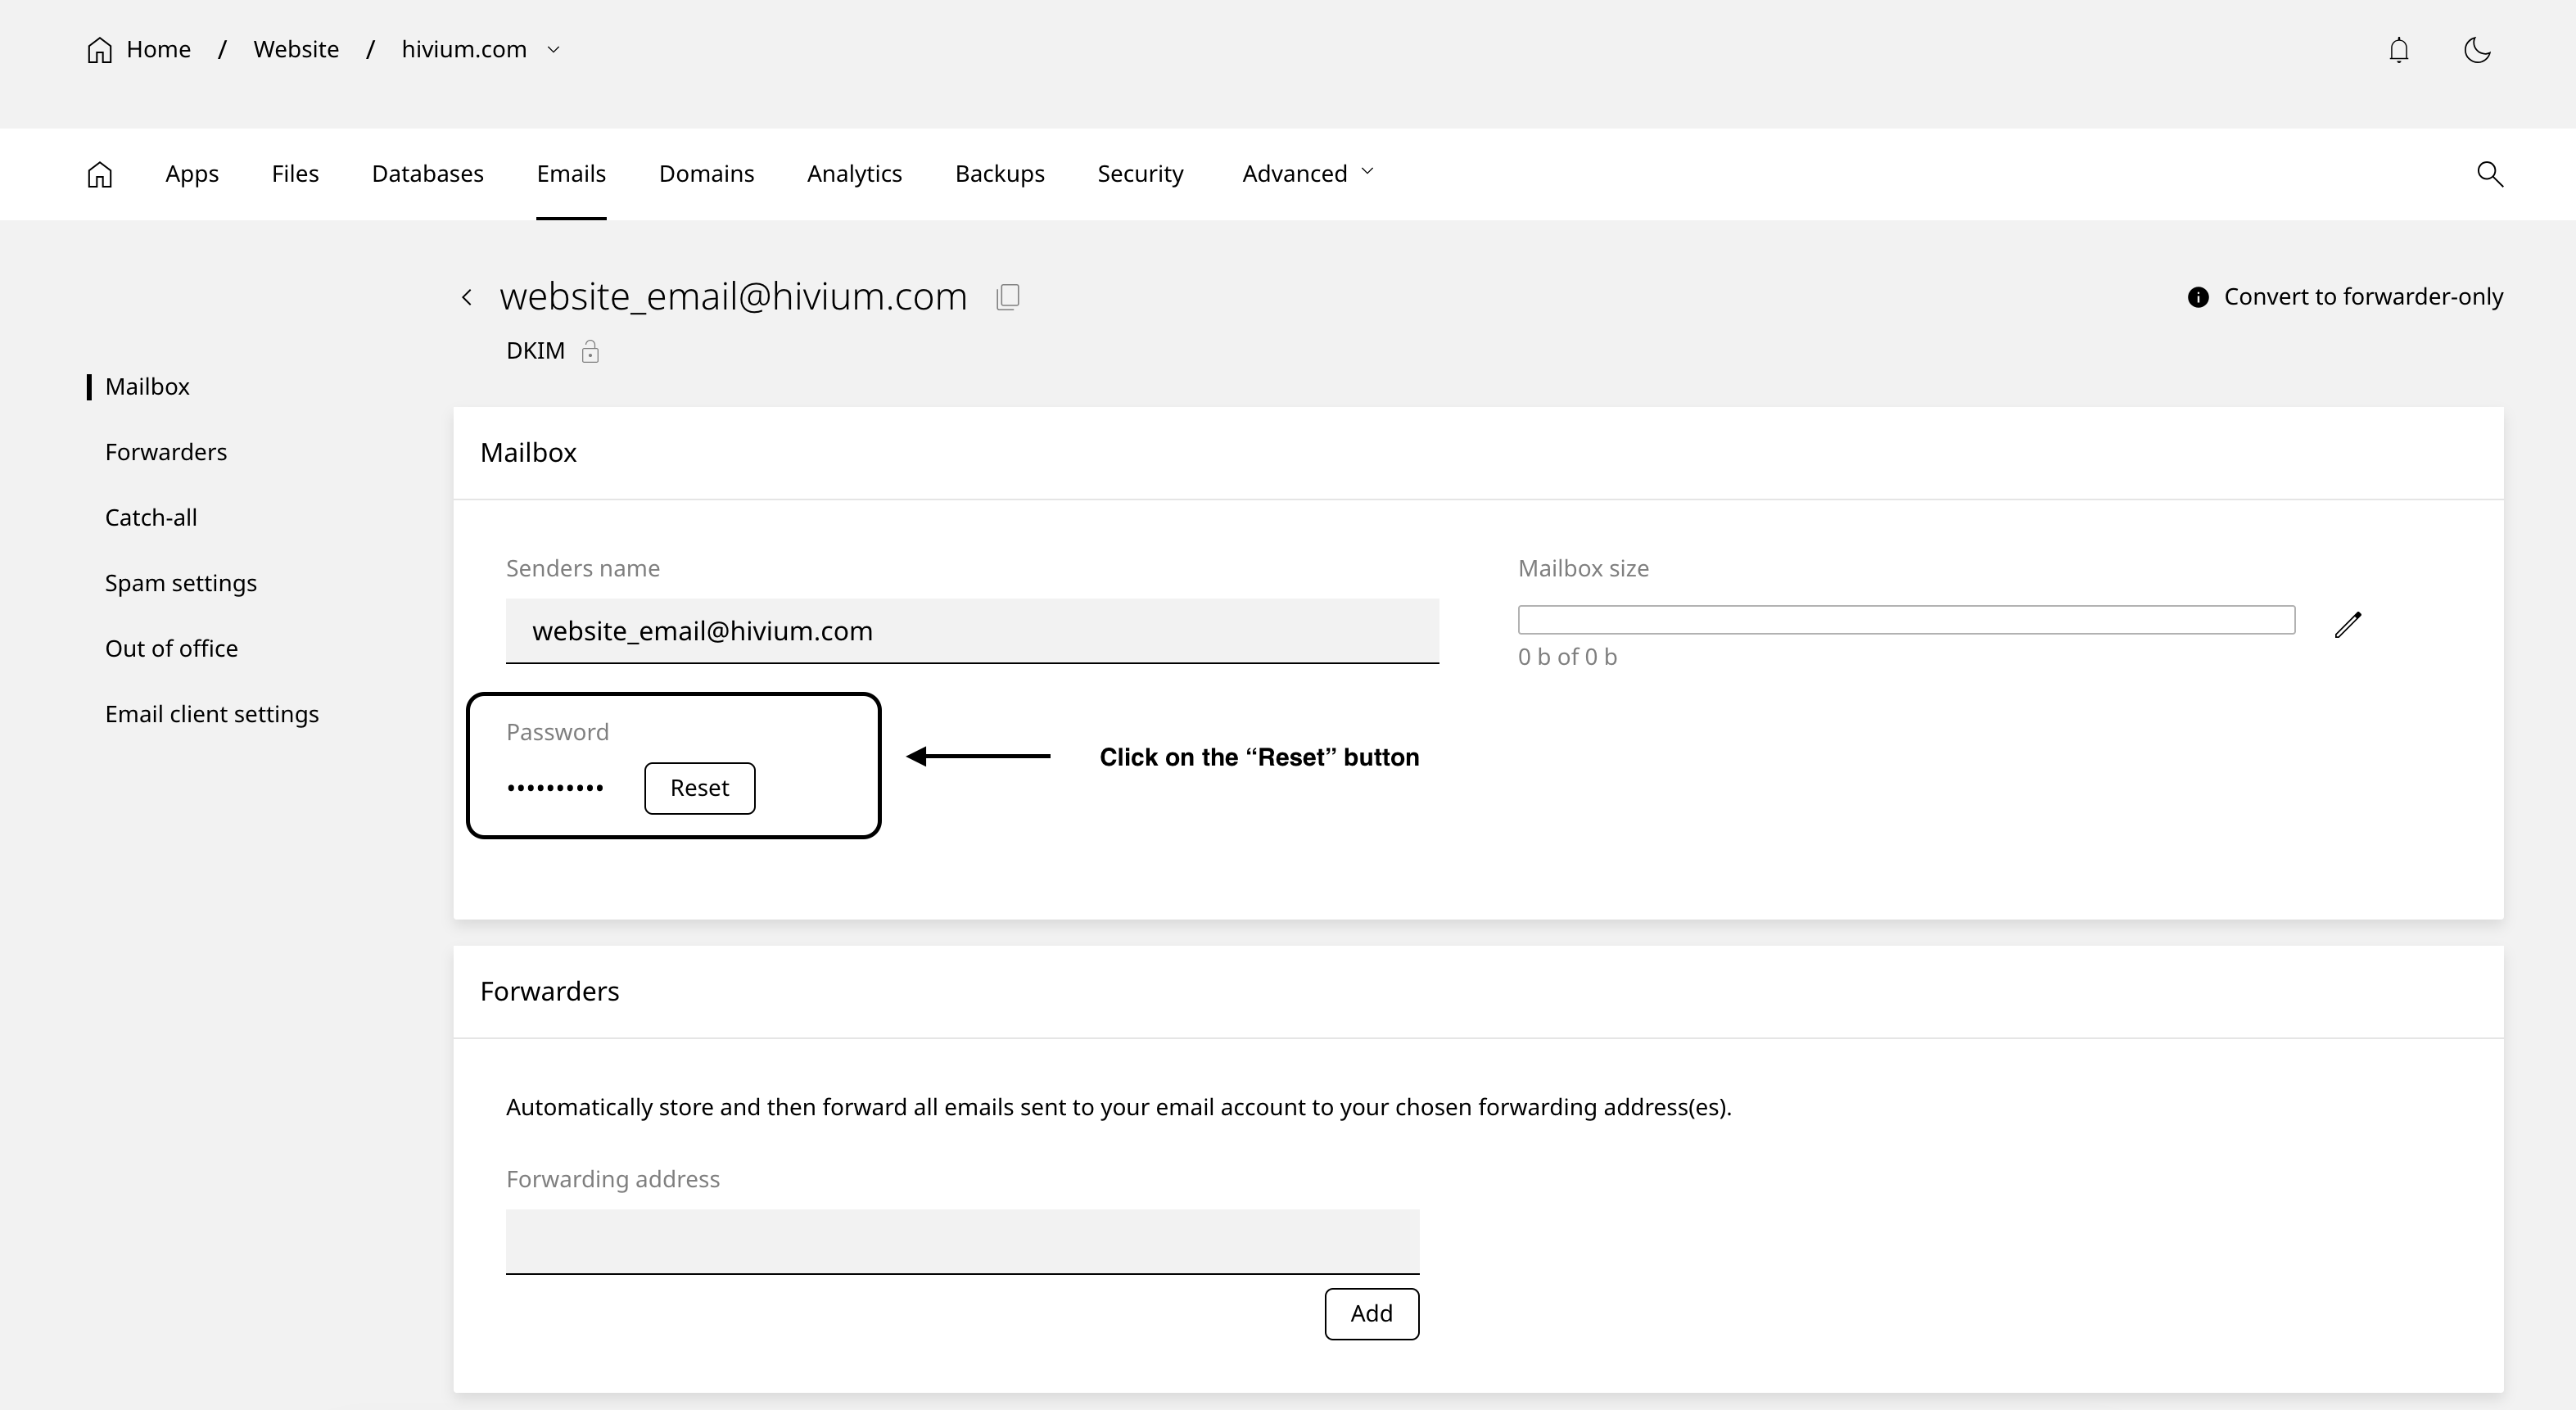Focus the Forwarding address input field
2576x1410 pixels.
pyautogui.click(x=962, y=1241)
